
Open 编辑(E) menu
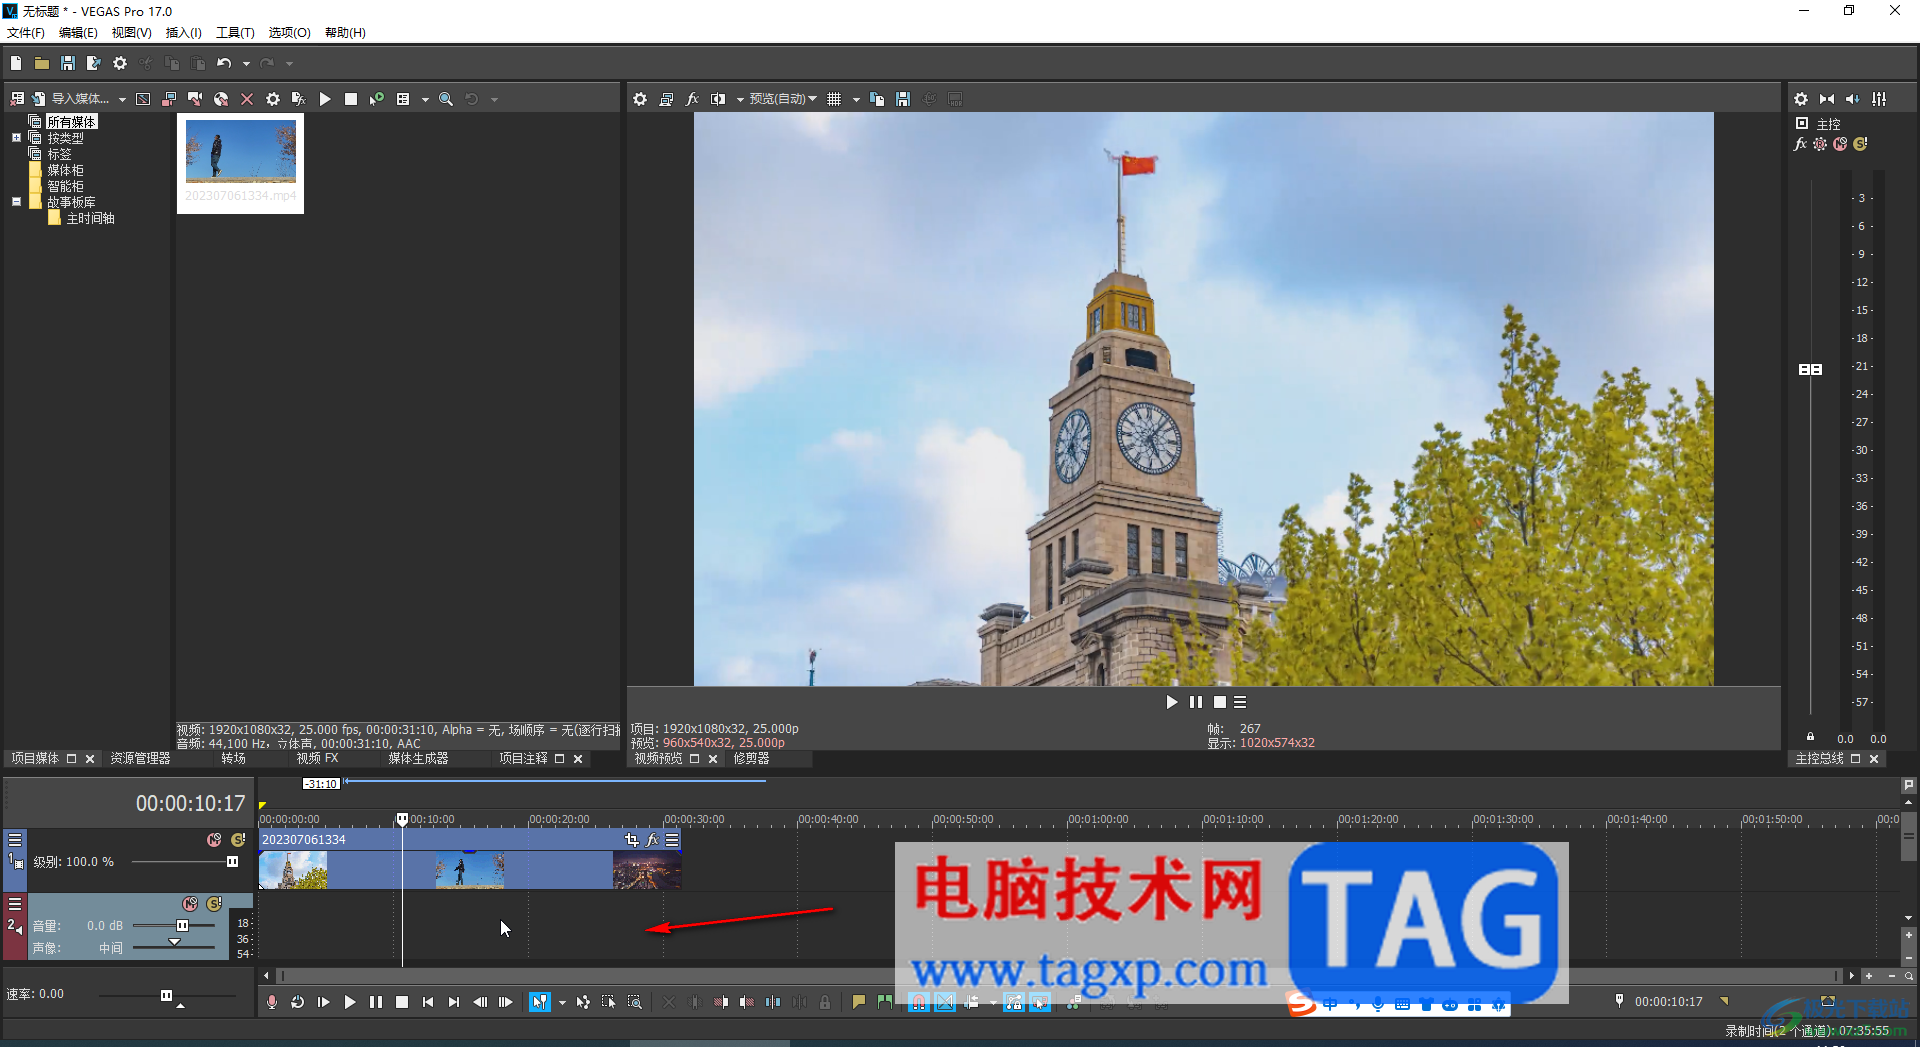[78, 33]
